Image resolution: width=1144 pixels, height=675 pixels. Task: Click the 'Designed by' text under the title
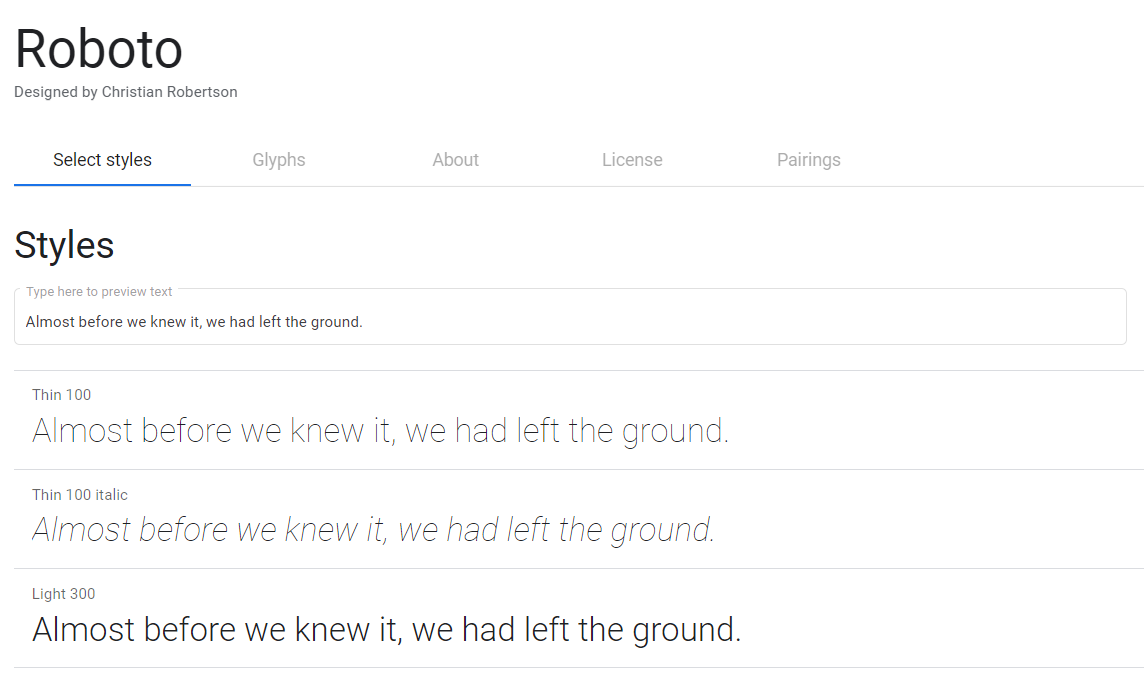(x=56, y=92)
